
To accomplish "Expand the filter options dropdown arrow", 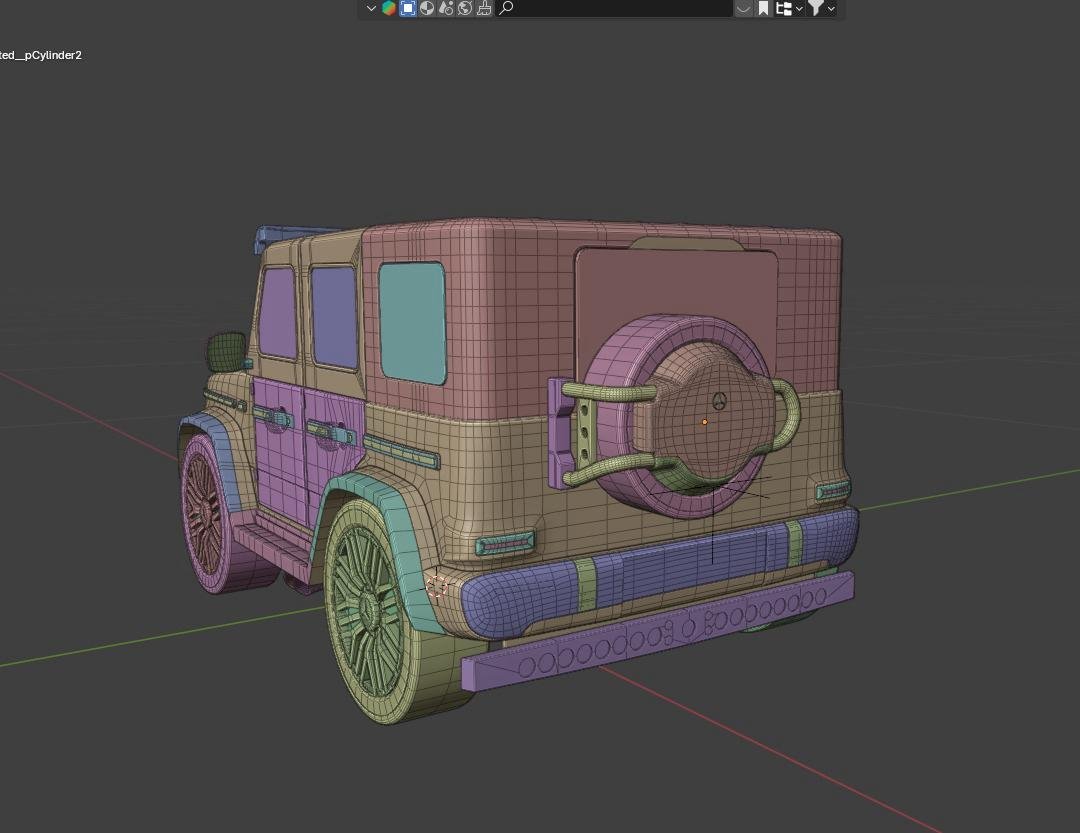I will point(831,9).
